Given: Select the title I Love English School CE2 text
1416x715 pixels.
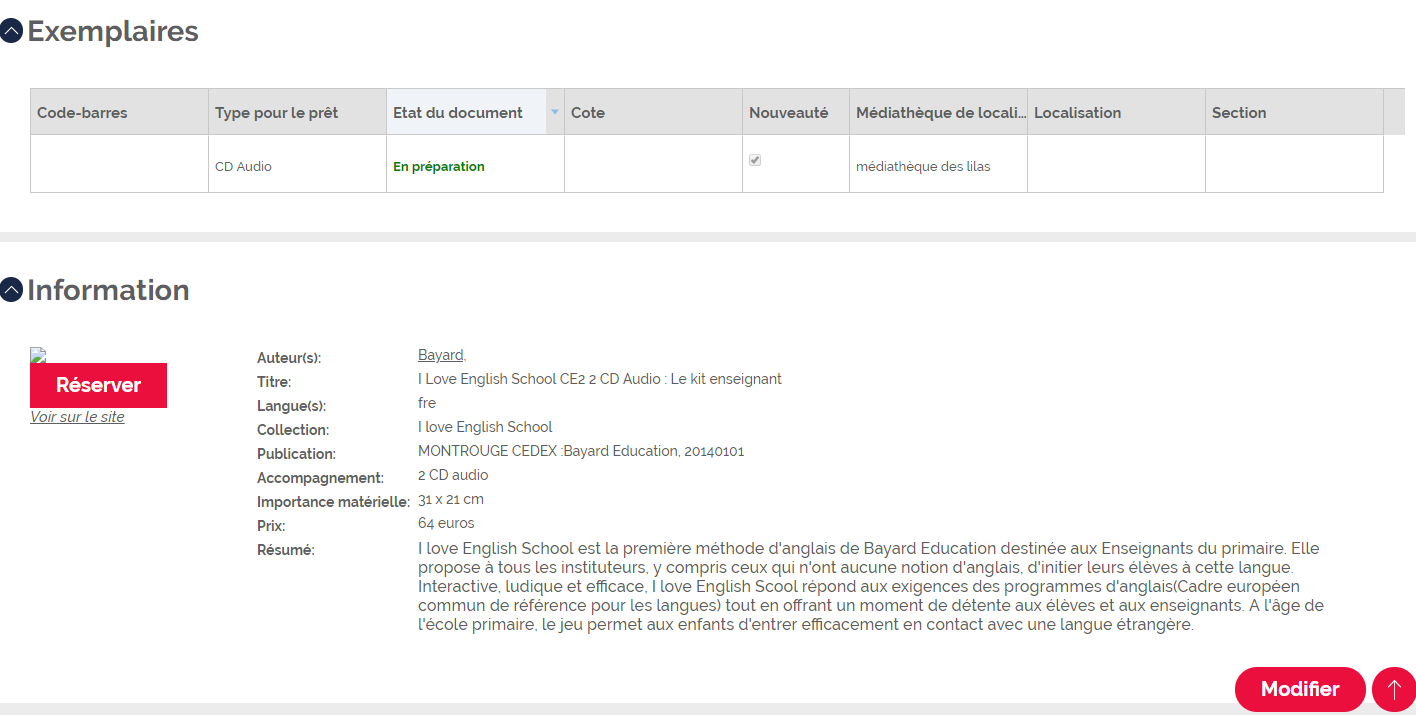Looking at the screenshot, I should coord(600,379).
